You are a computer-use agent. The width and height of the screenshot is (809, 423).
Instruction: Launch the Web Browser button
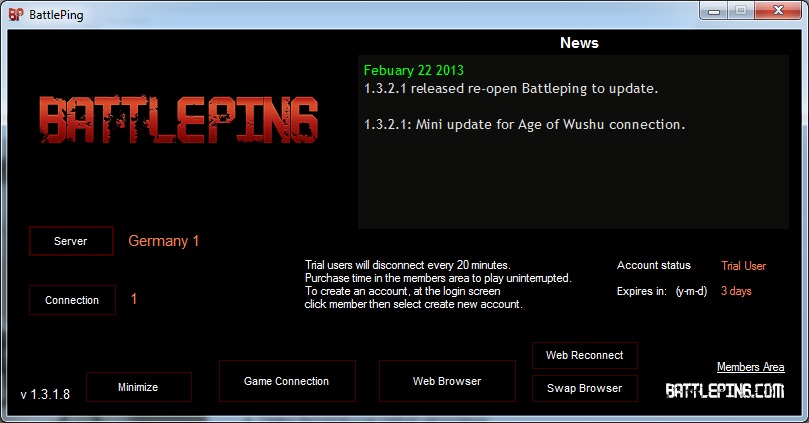click(x=447, y=381)
